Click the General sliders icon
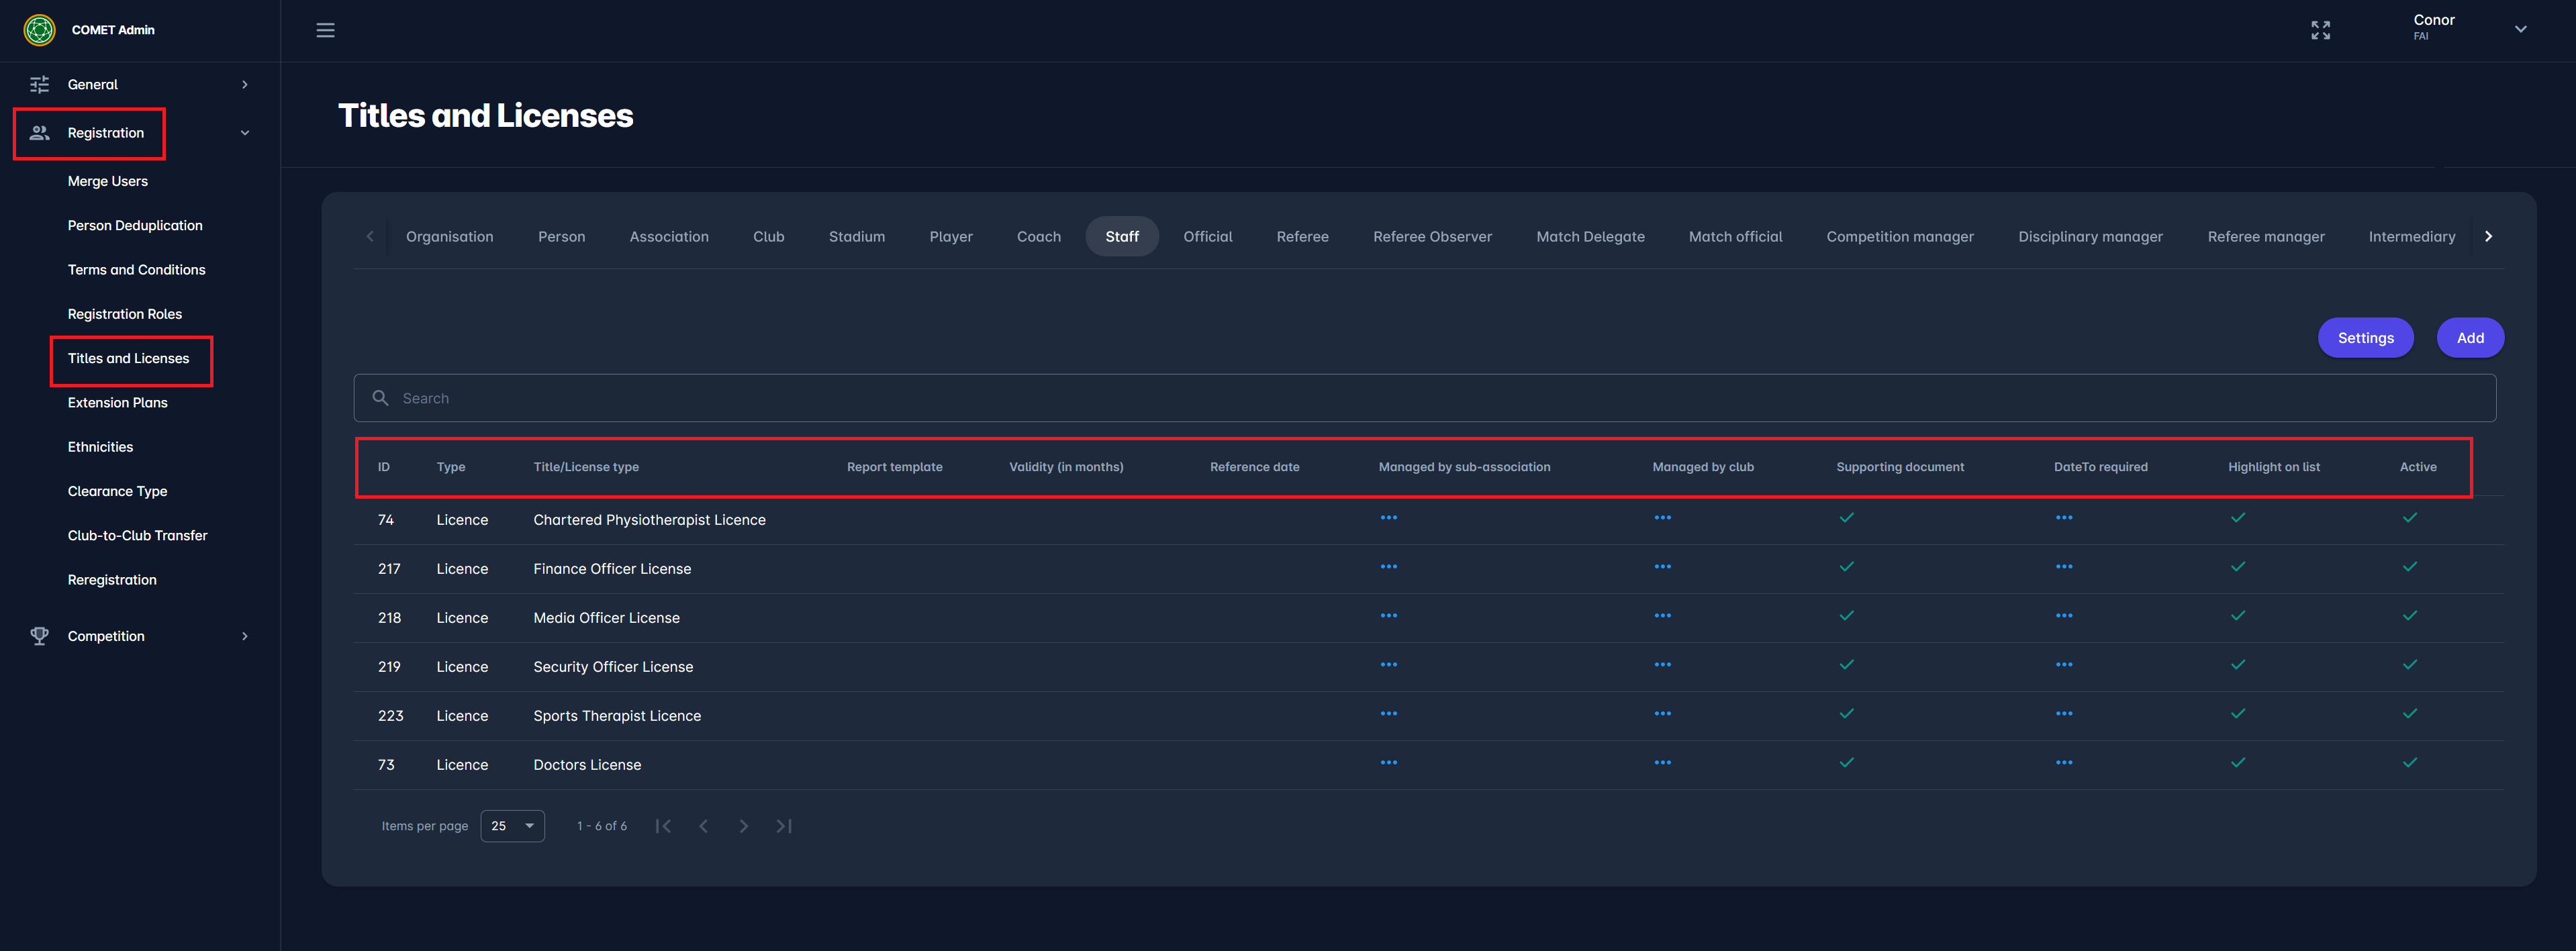 pos(40,85)
